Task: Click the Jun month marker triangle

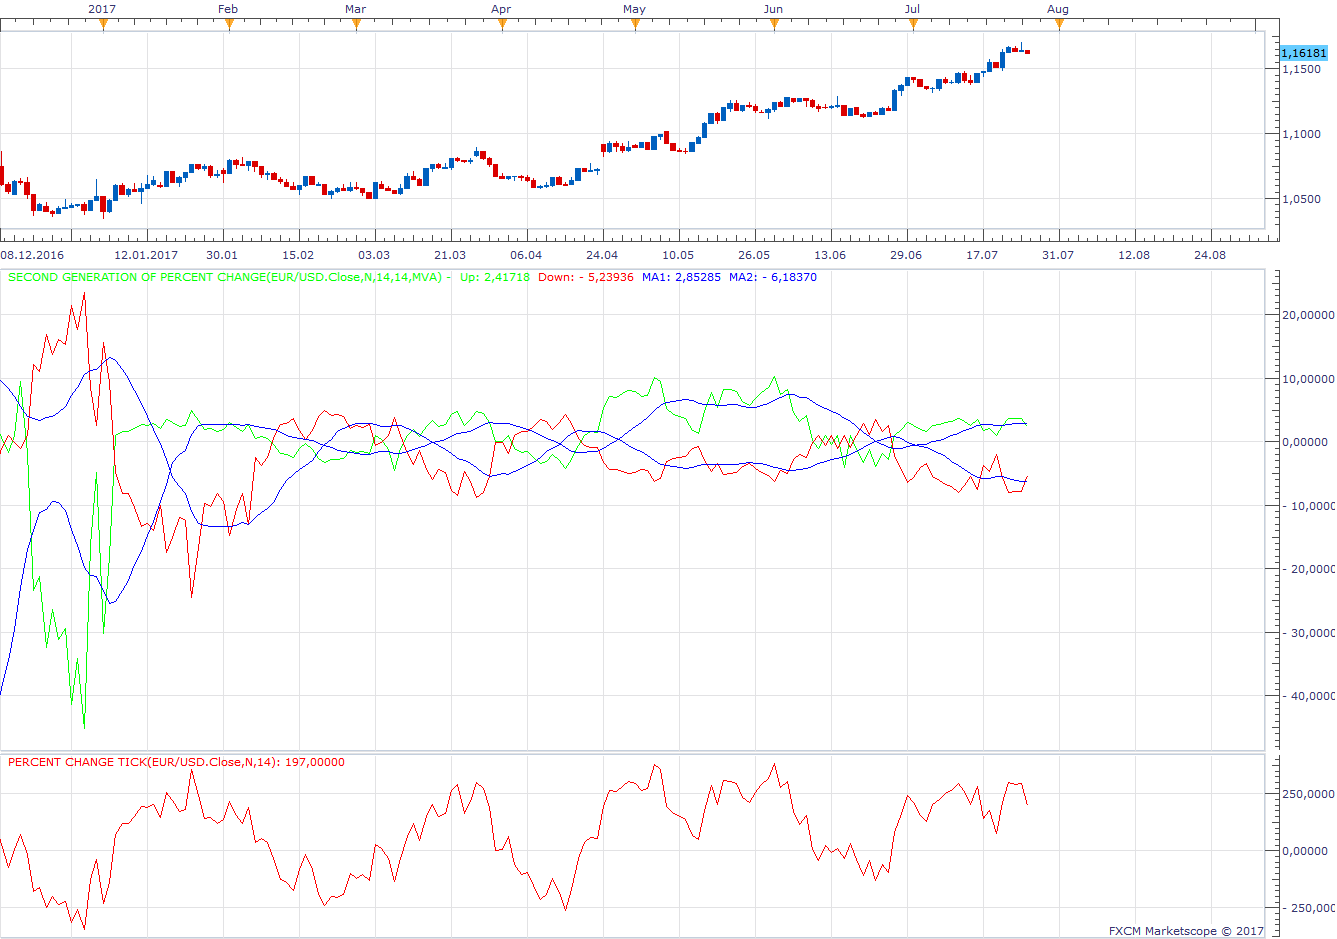Action: (774, 24)
